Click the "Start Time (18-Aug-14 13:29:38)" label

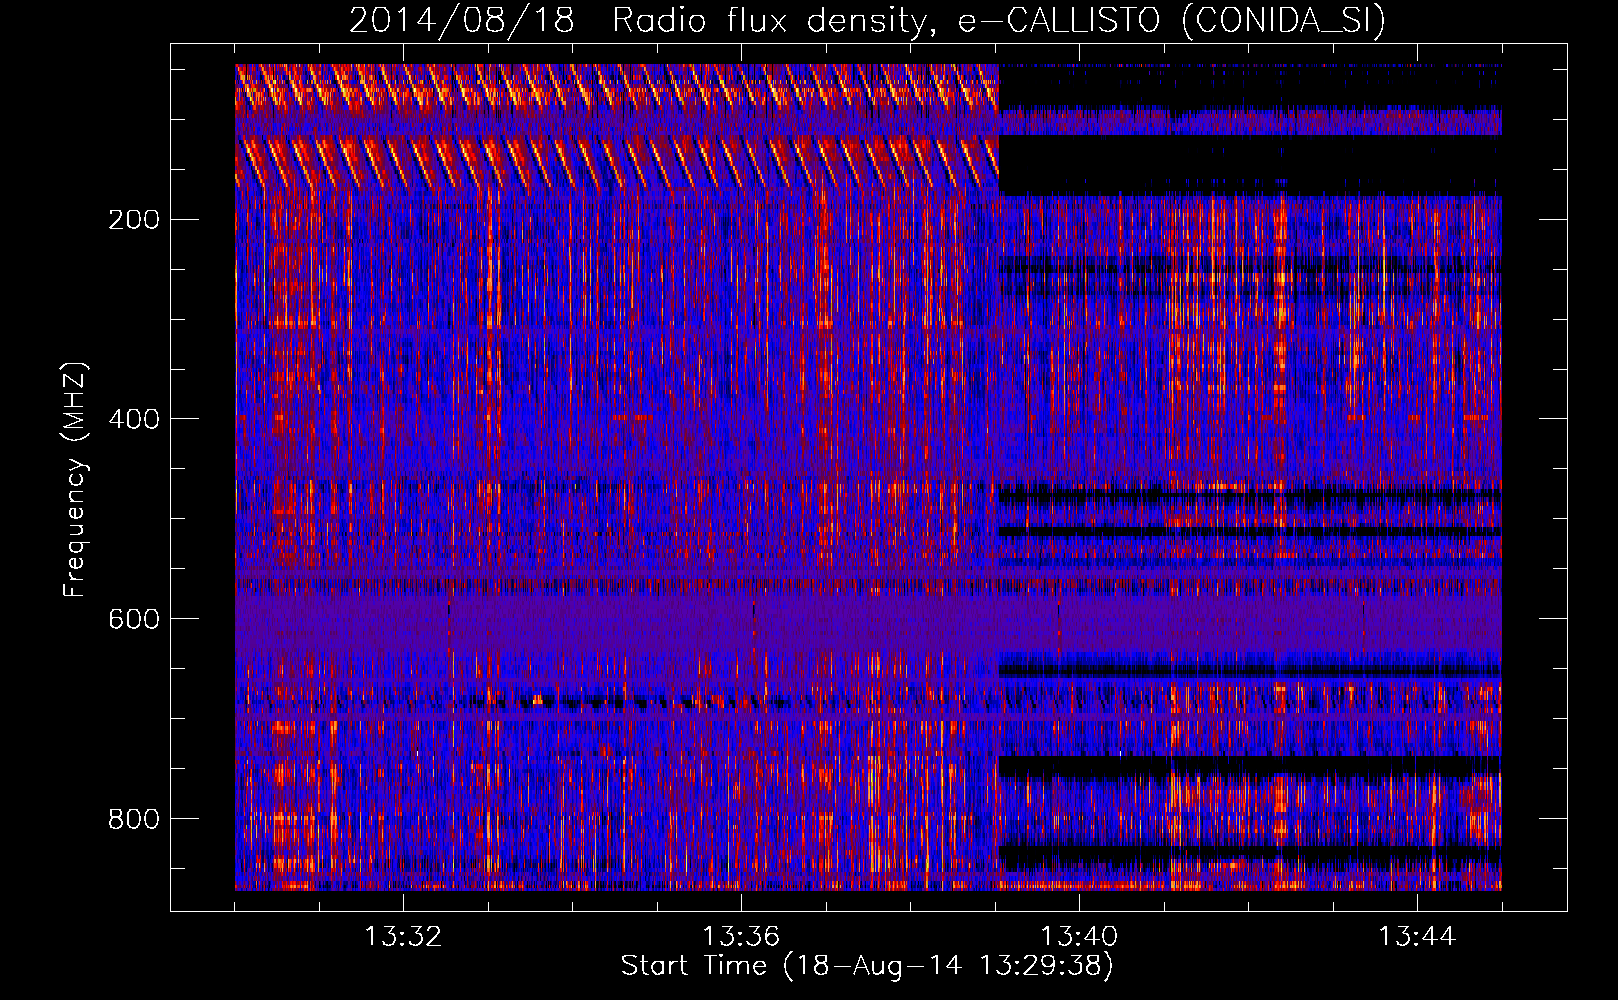867,966
